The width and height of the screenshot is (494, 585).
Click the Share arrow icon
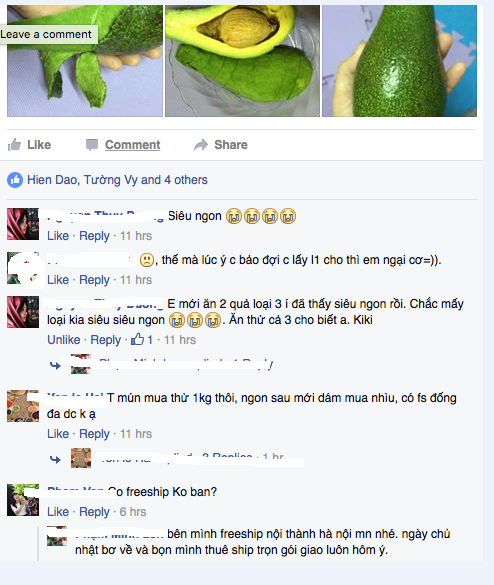pyautogui.click(x=201, y=145)
